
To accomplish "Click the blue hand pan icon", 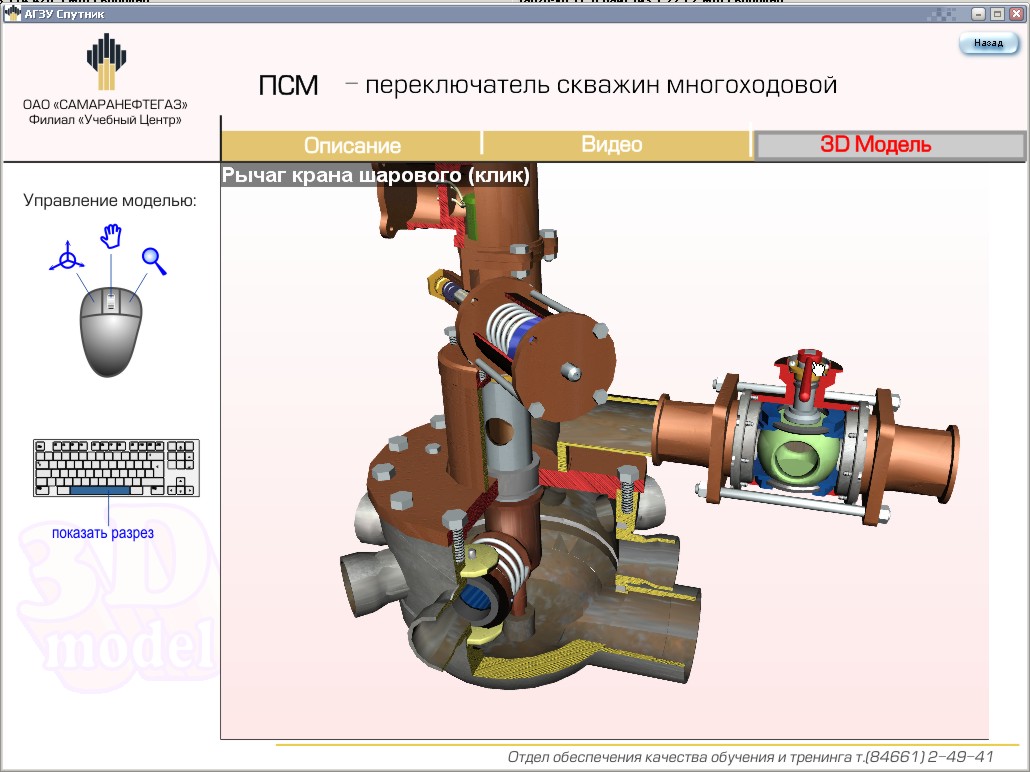I will [110, 237].
